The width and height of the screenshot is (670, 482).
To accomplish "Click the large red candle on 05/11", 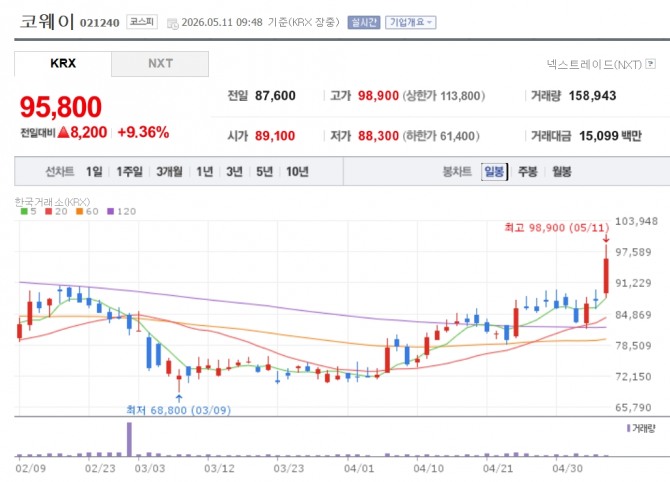I will pyautogui.click(x=606, y=276).
